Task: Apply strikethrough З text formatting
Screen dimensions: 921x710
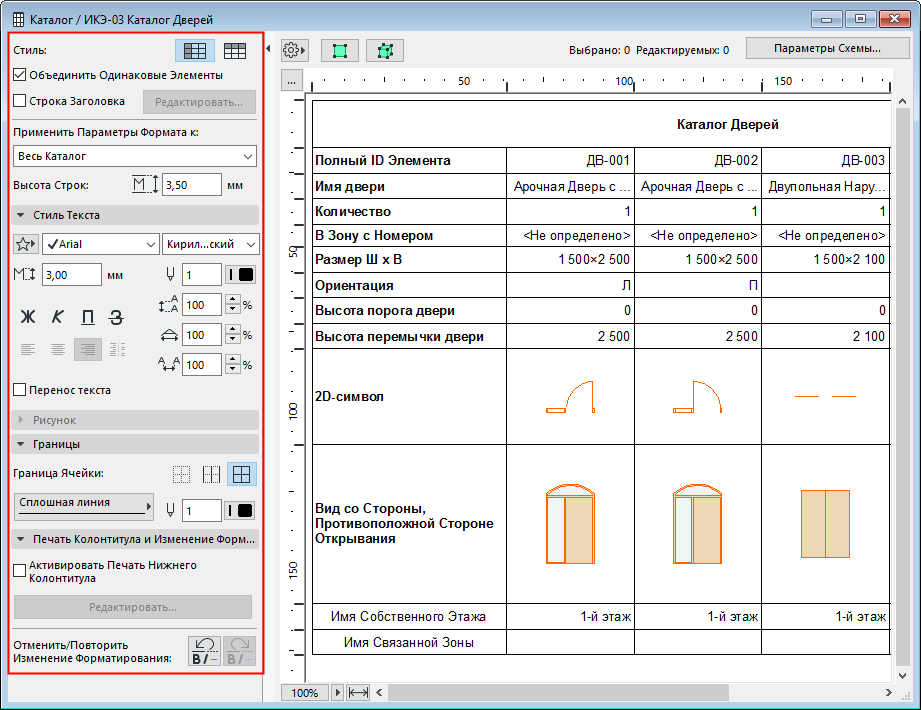Action: click(x=116, y=317)
